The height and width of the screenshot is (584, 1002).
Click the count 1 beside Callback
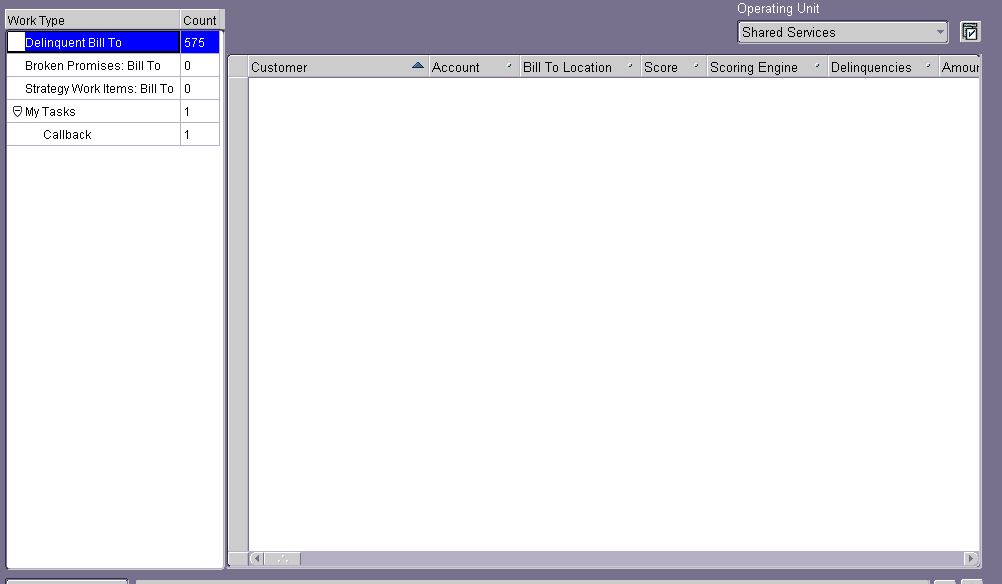200,135
